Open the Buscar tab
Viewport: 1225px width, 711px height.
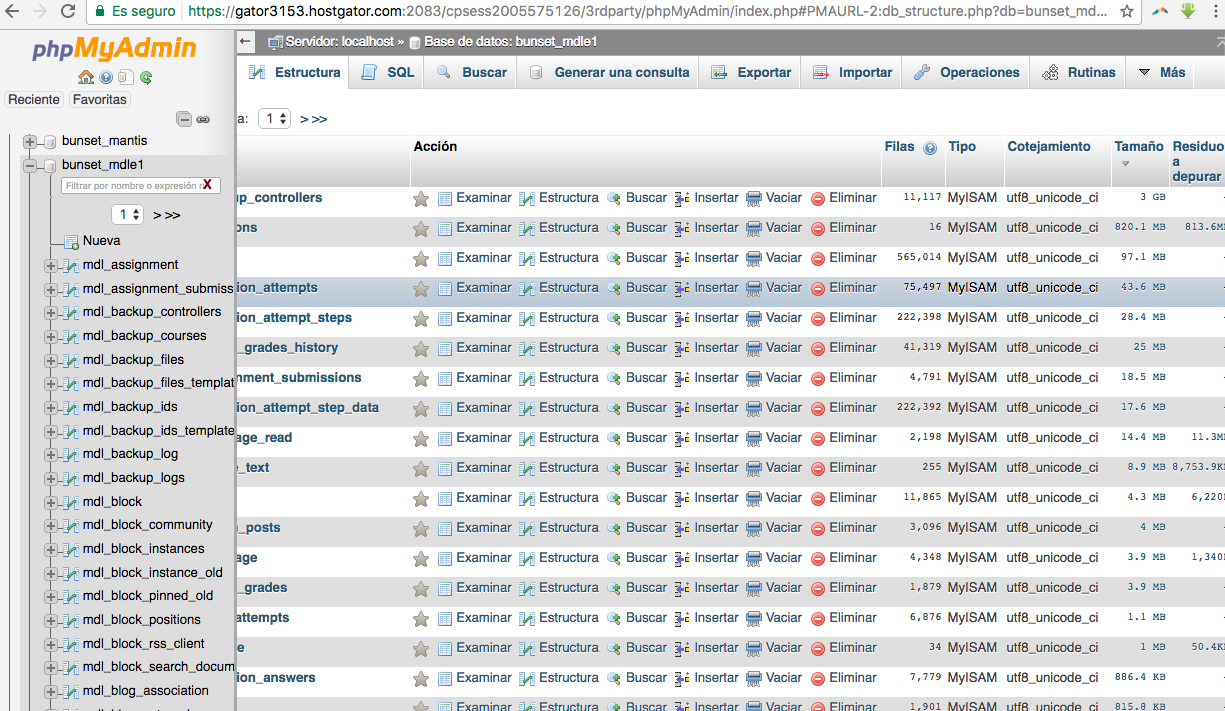click(471, 72)
